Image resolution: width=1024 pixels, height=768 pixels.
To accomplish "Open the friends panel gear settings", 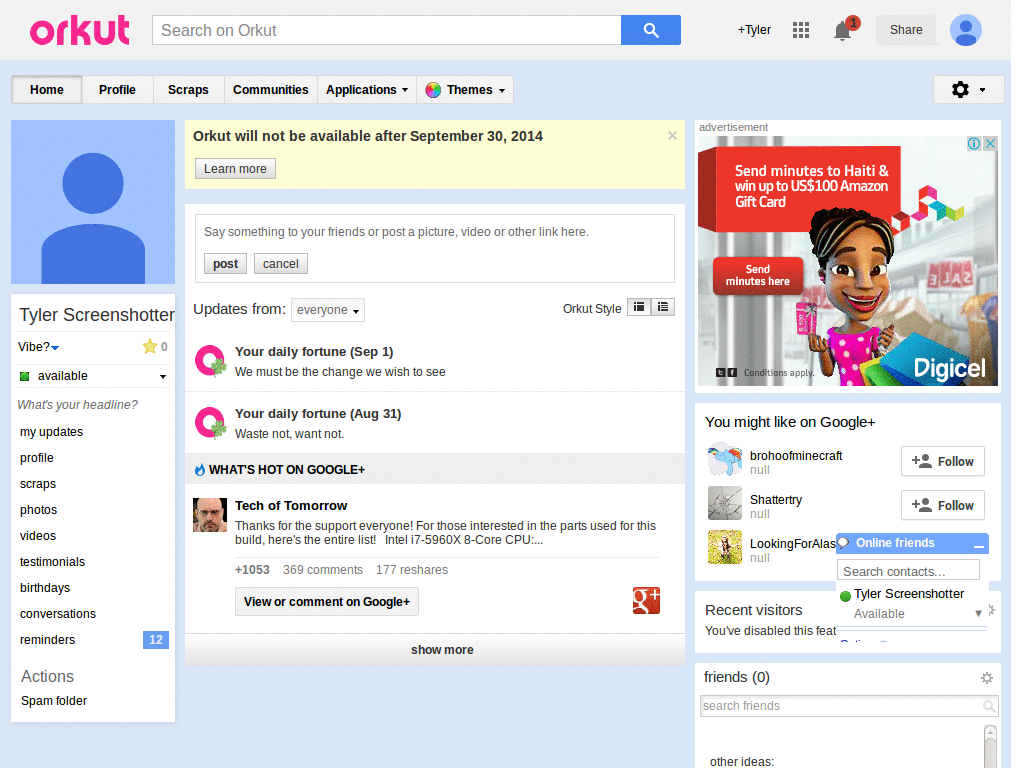I will 987,678.
